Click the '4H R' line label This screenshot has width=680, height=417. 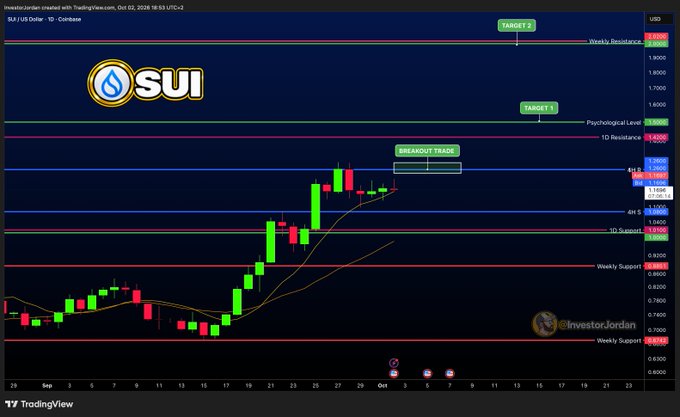coord(634,169)
